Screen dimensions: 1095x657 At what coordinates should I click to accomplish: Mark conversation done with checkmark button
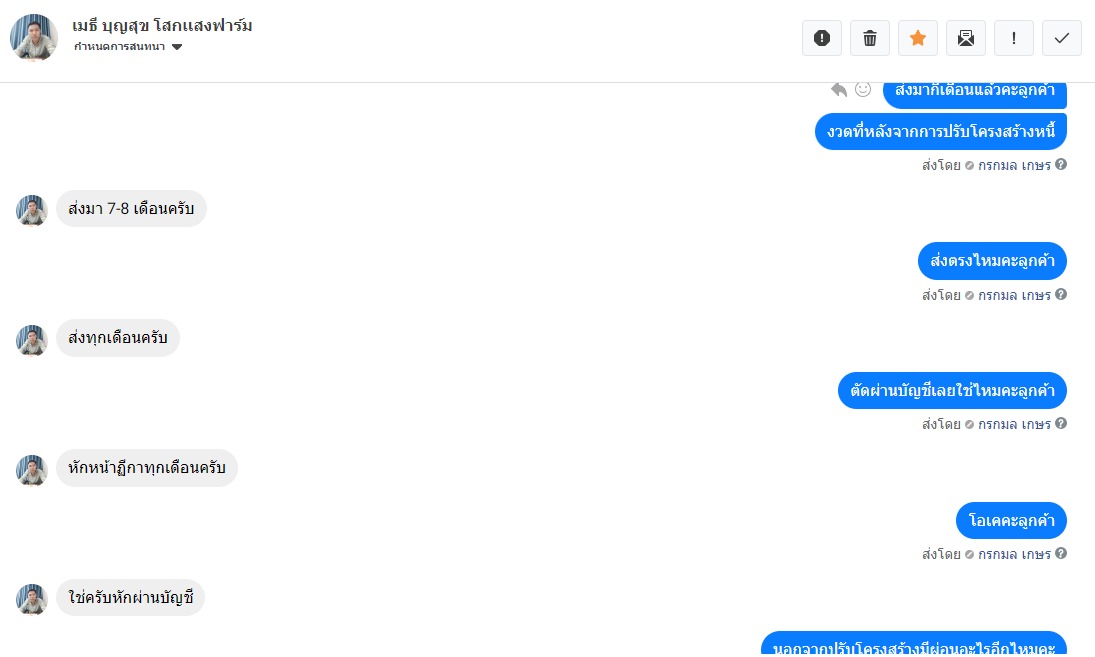(1061, 38)
